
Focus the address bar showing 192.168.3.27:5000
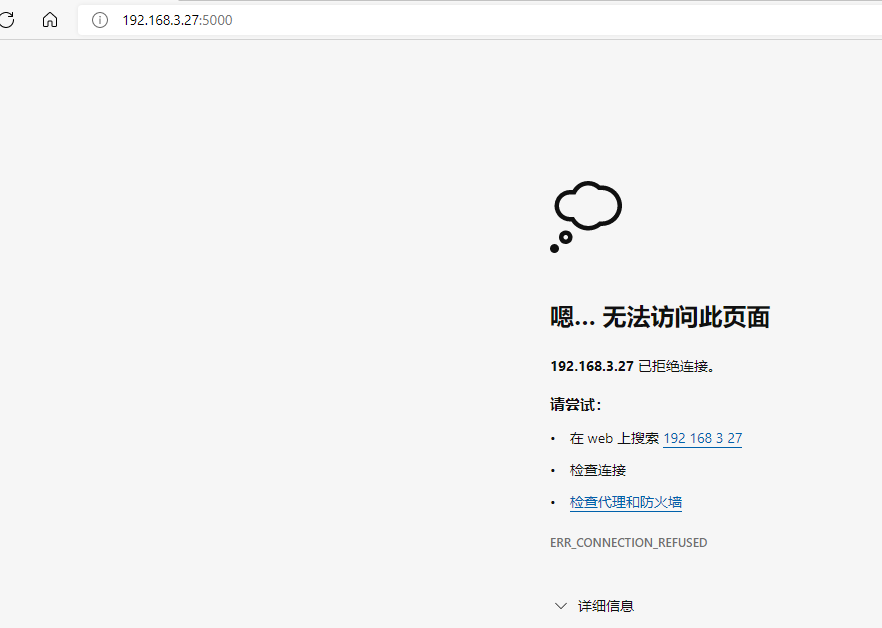click(479, 20)
